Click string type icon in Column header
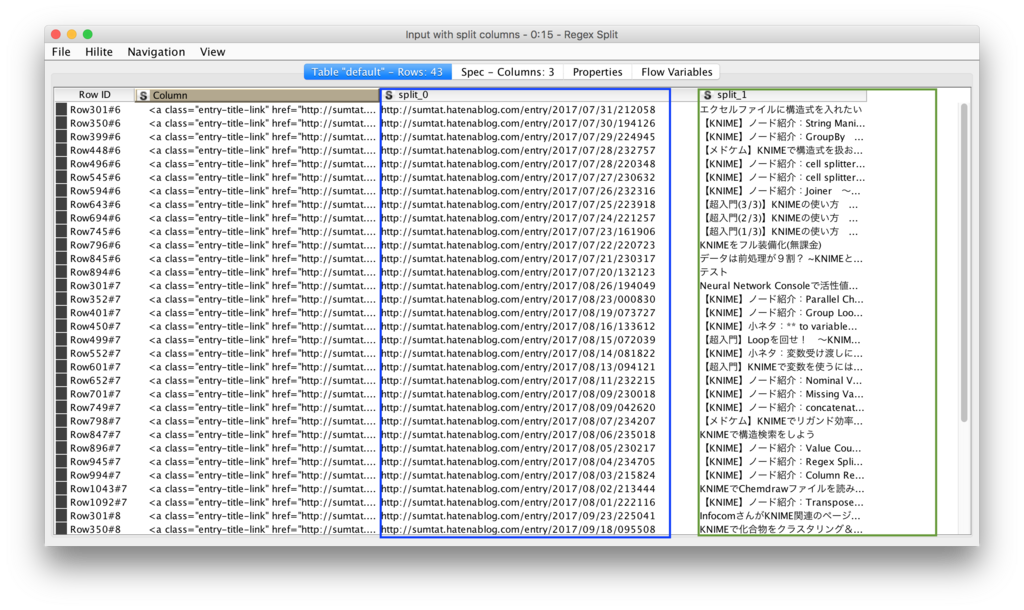Screen dimensions: 1024x610 click(x=143, y=95)
